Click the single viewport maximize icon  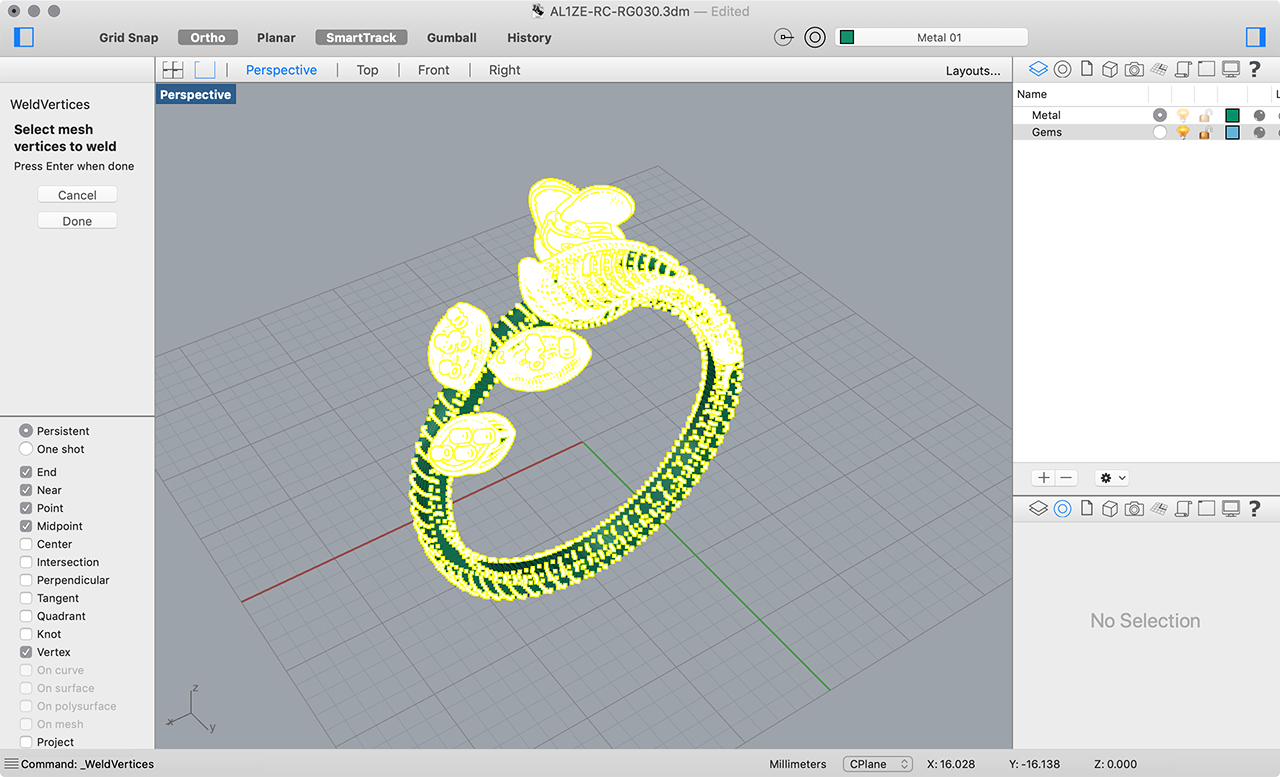coord(205,70)
